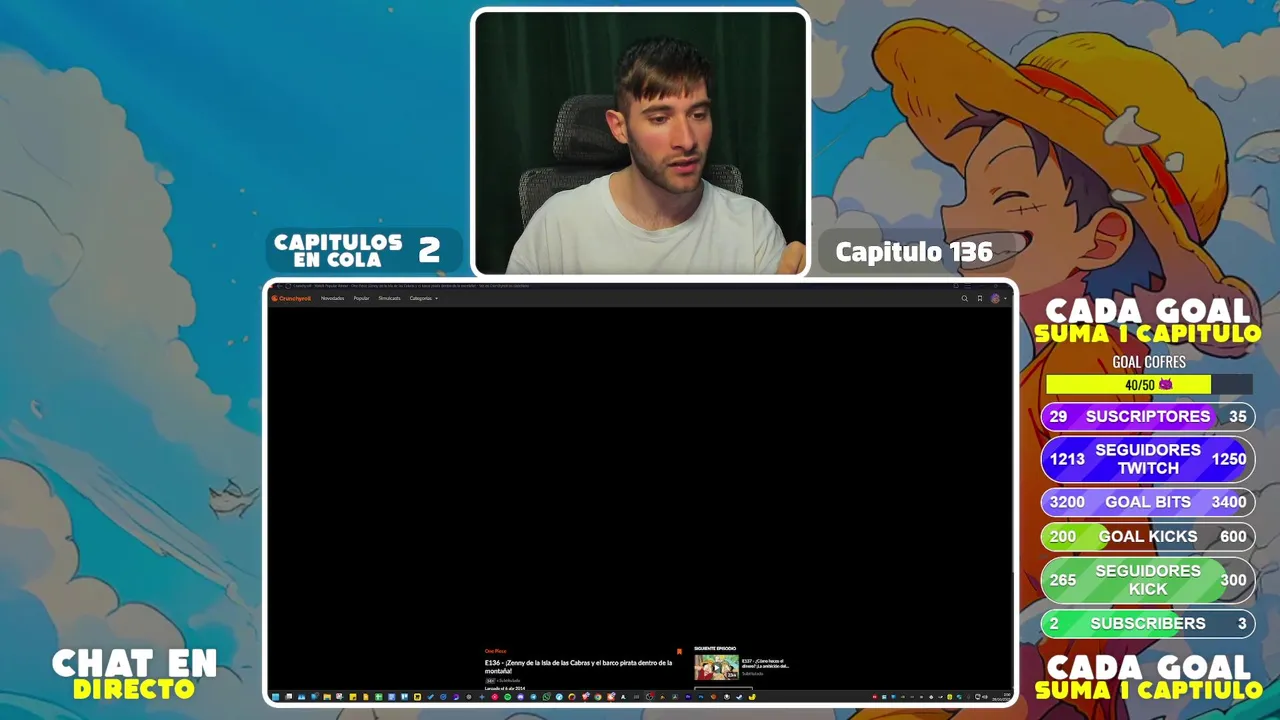Open the next episode E137 thumbnail
Screen dimensions: 1280x720
click(716, 667)
